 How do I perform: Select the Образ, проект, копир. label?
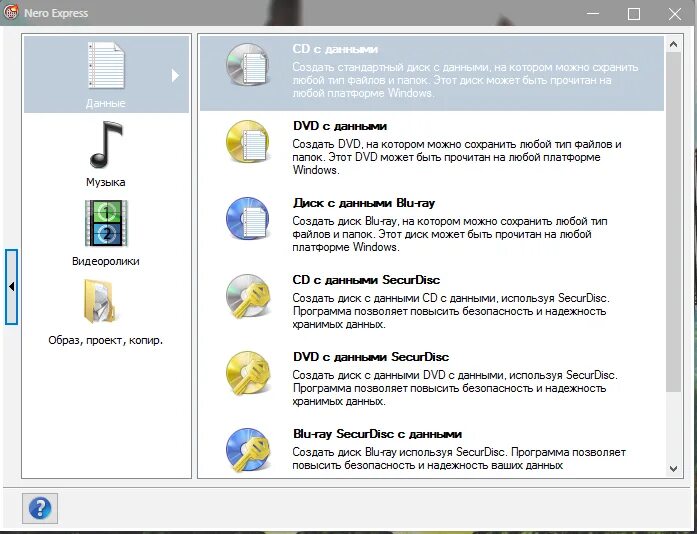click(106, 340)
